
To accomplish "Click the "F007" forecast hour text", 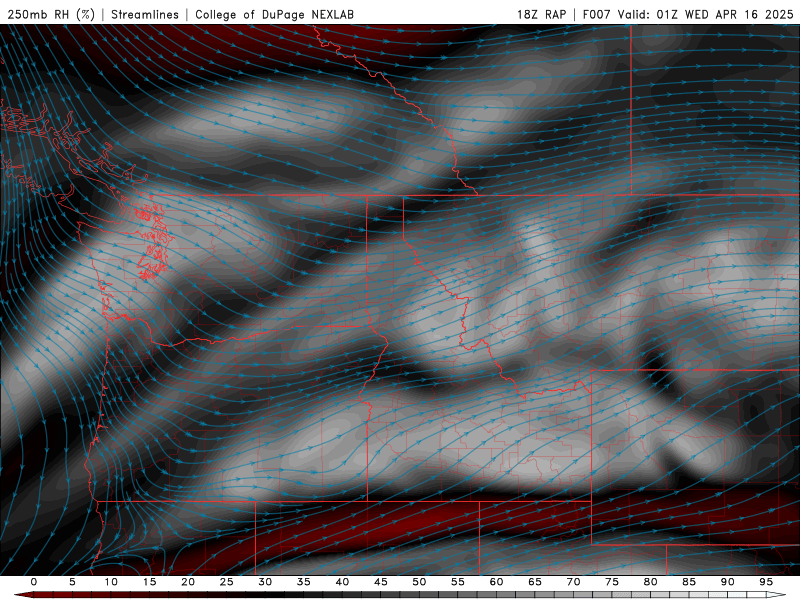I will click(596, 14).
